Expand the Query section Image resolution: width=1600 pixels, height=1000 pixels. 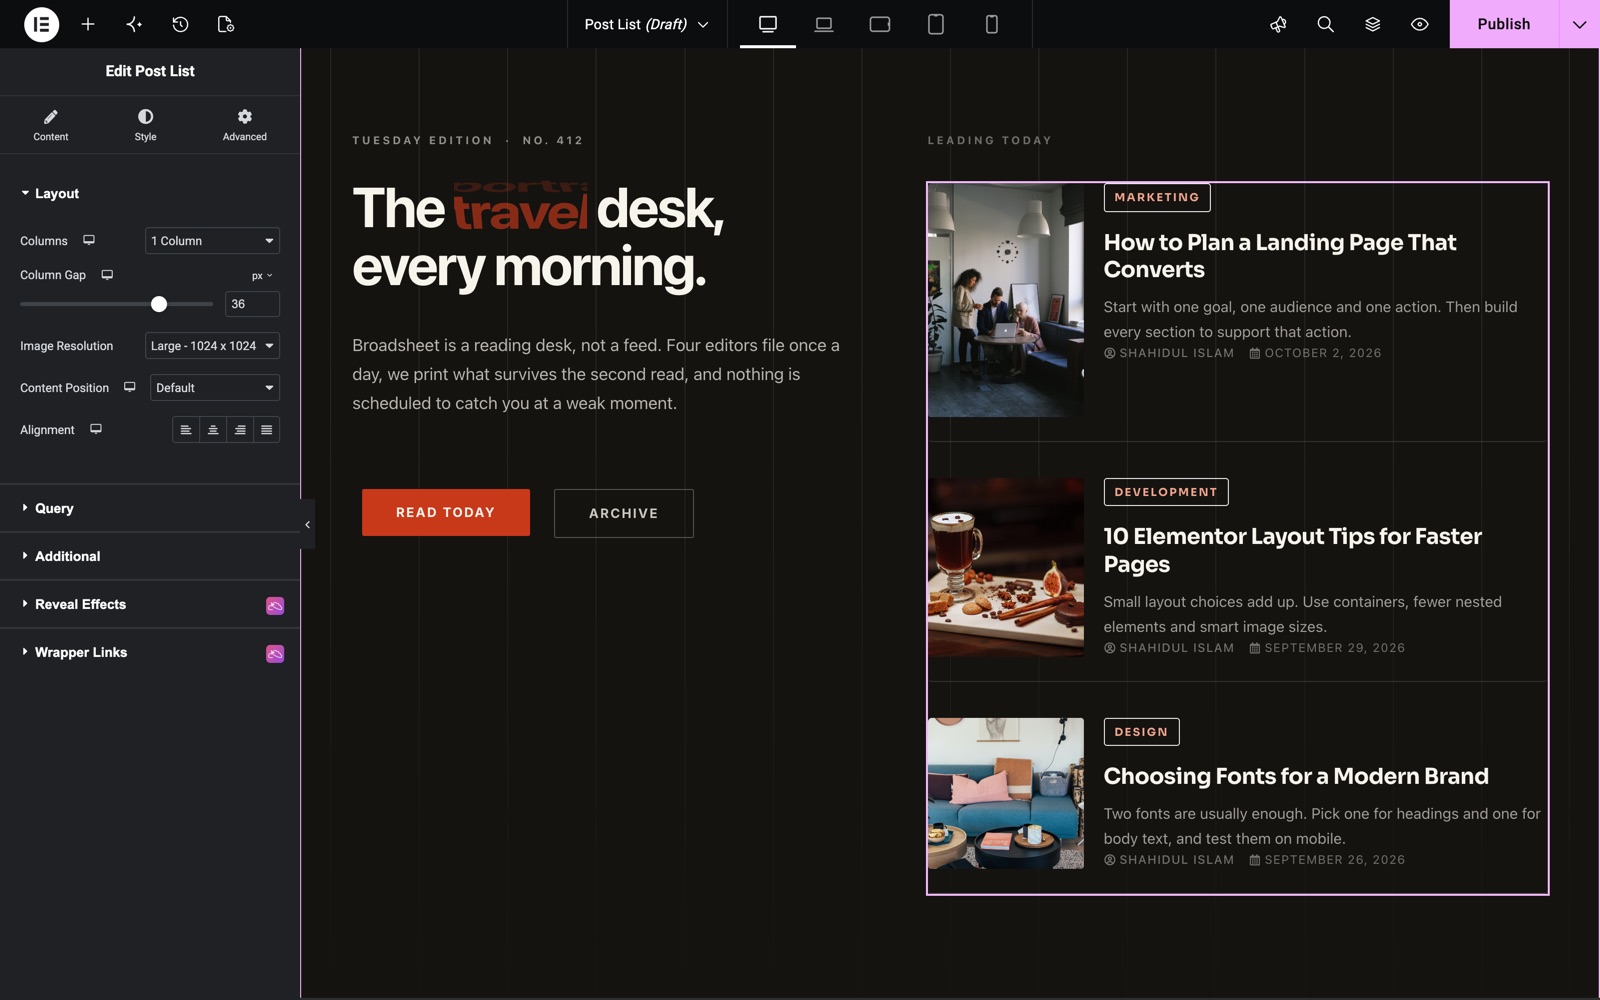click(150, 508)
